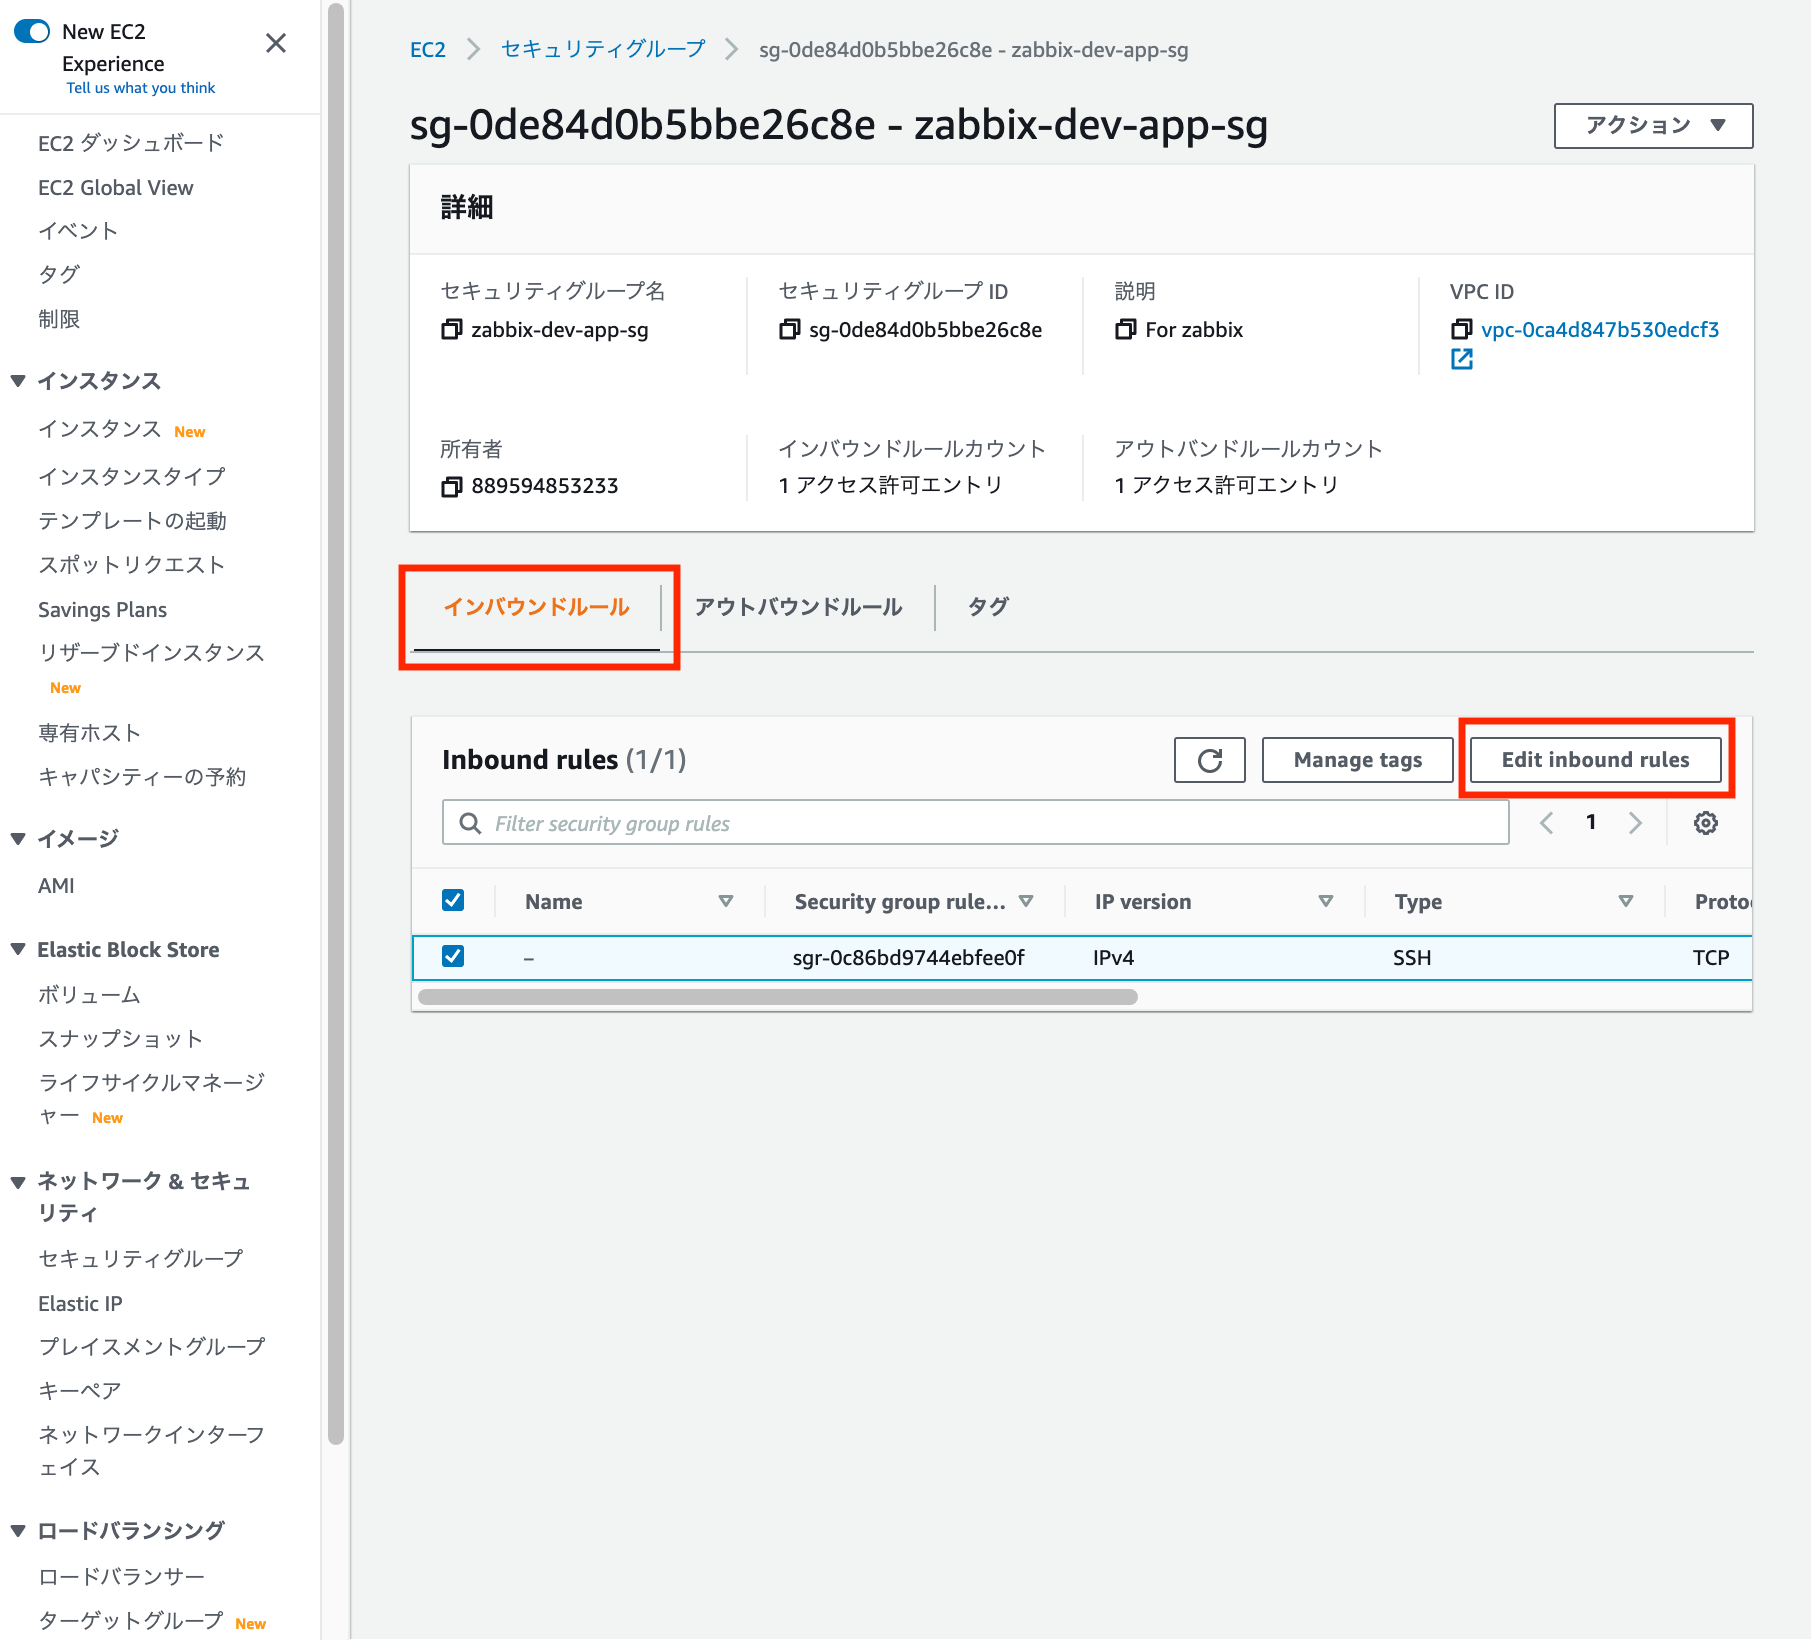The width and height of the screenshot is (1811, 1640).
Task: Open the EC2 breadcrumb link
Action: (428, 50)
